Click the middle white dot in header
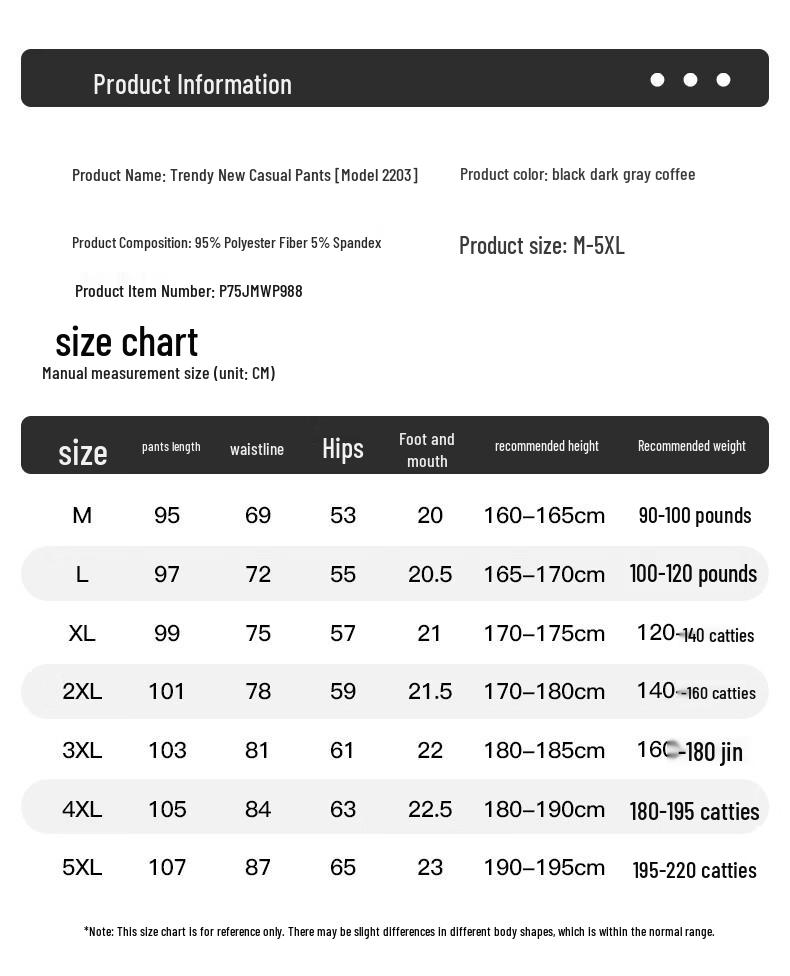This screenshot has height=976, width=790. (x=690, y=80)
